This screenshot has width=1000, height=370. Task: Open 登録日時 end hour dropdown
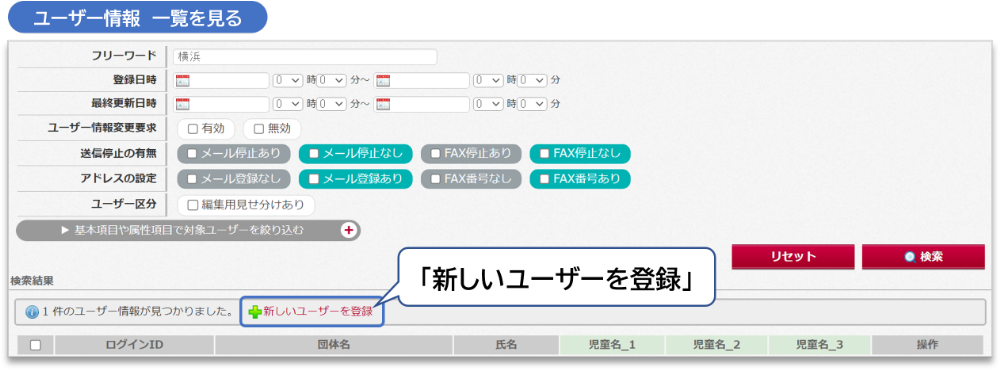coord(488,80)
